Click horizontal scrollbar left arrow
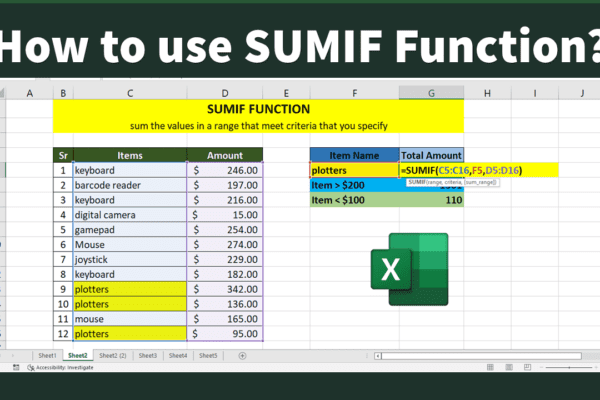 tap(378, 356)
